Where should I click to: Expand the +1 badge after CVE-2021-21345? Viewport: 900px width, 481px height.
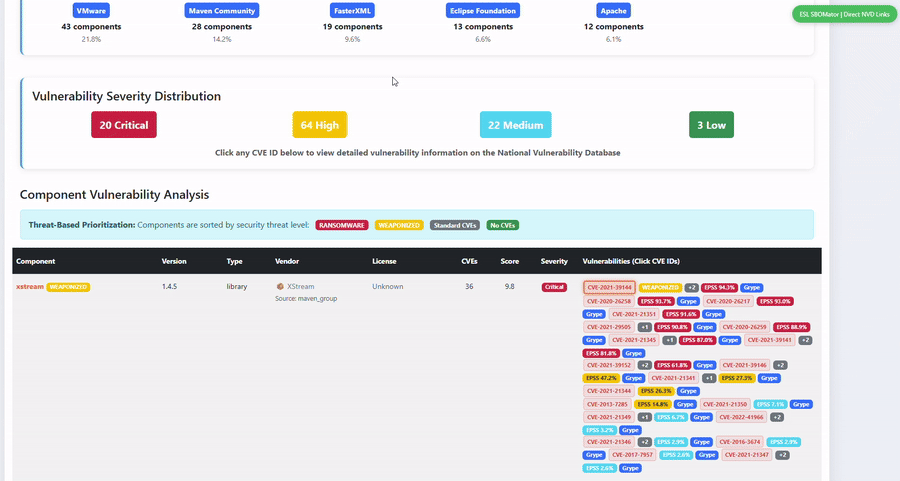pos(669,340)
